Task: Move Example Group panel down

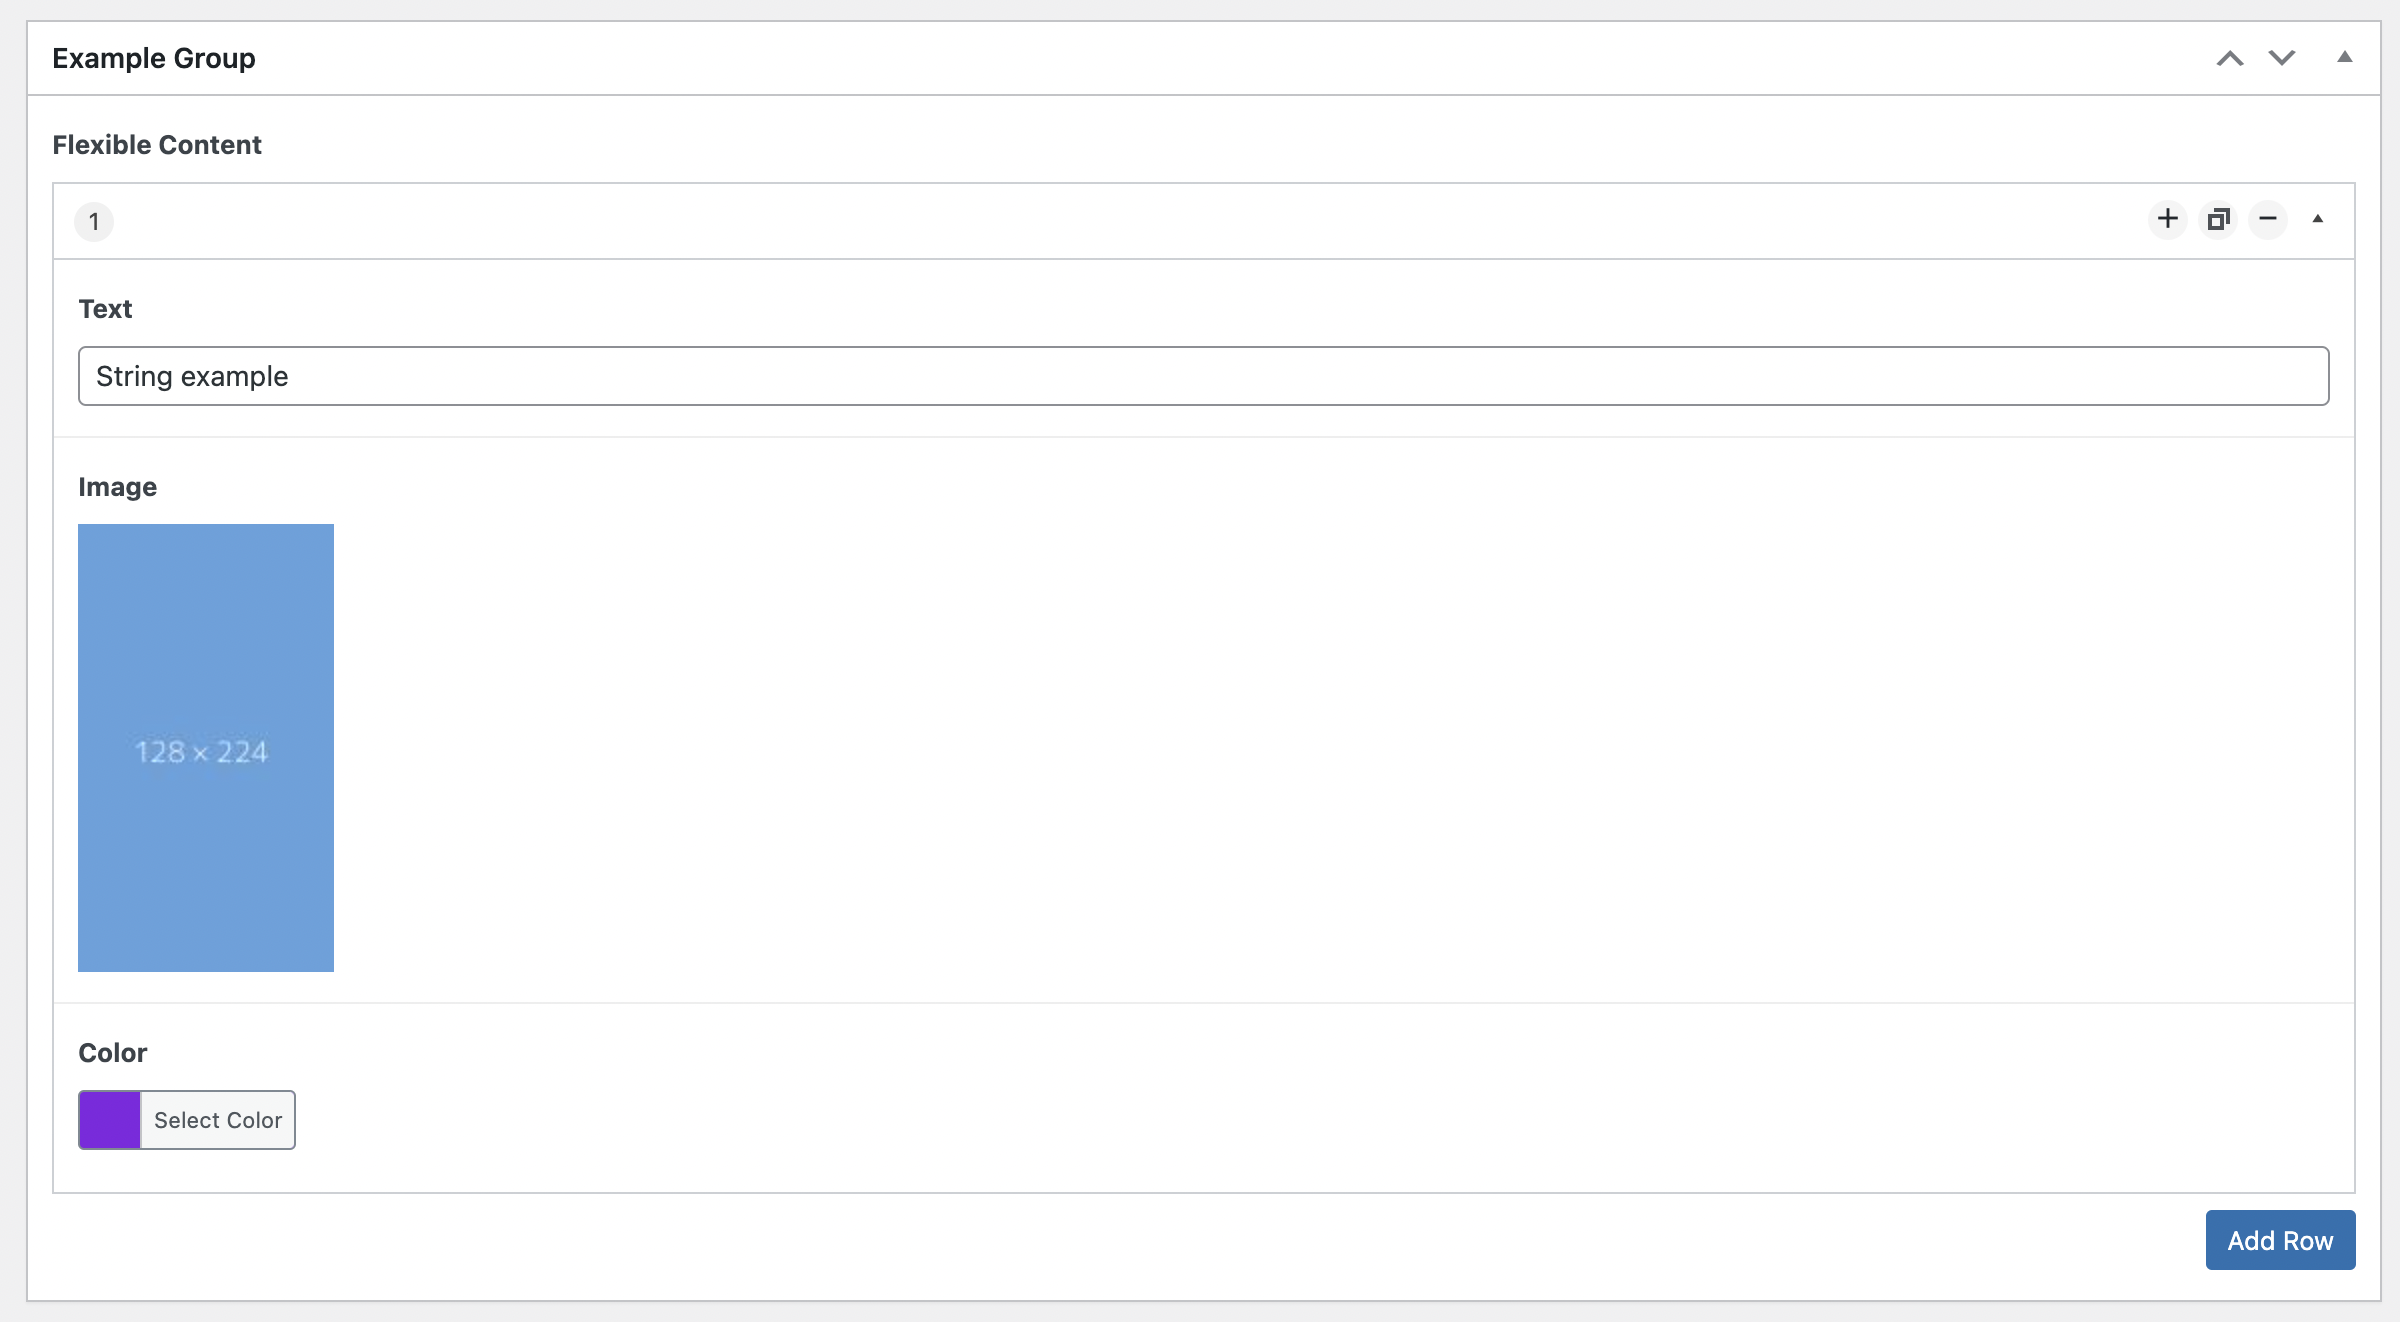Action: point(2281,58)
